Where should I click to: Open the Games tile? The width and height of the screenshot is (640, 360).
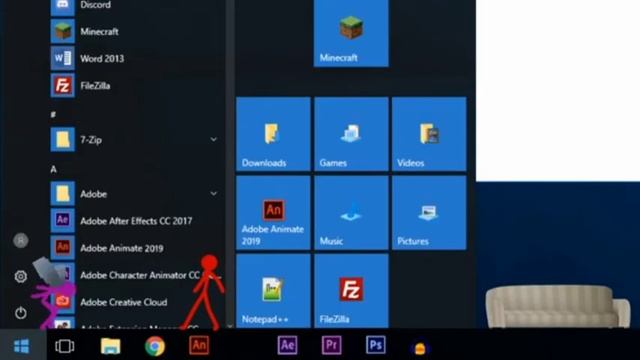click(x=351, y=134)
